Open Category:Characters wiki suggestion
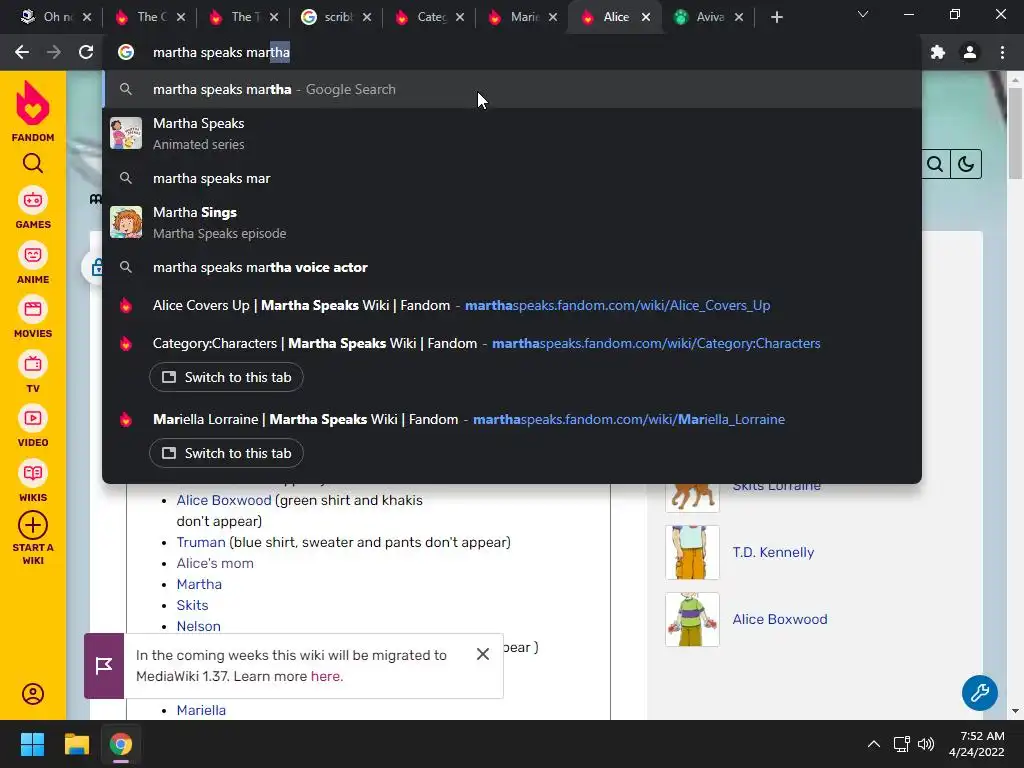Image resolution: width=1024 pixels, height=768 pixels. pos(512,343)
